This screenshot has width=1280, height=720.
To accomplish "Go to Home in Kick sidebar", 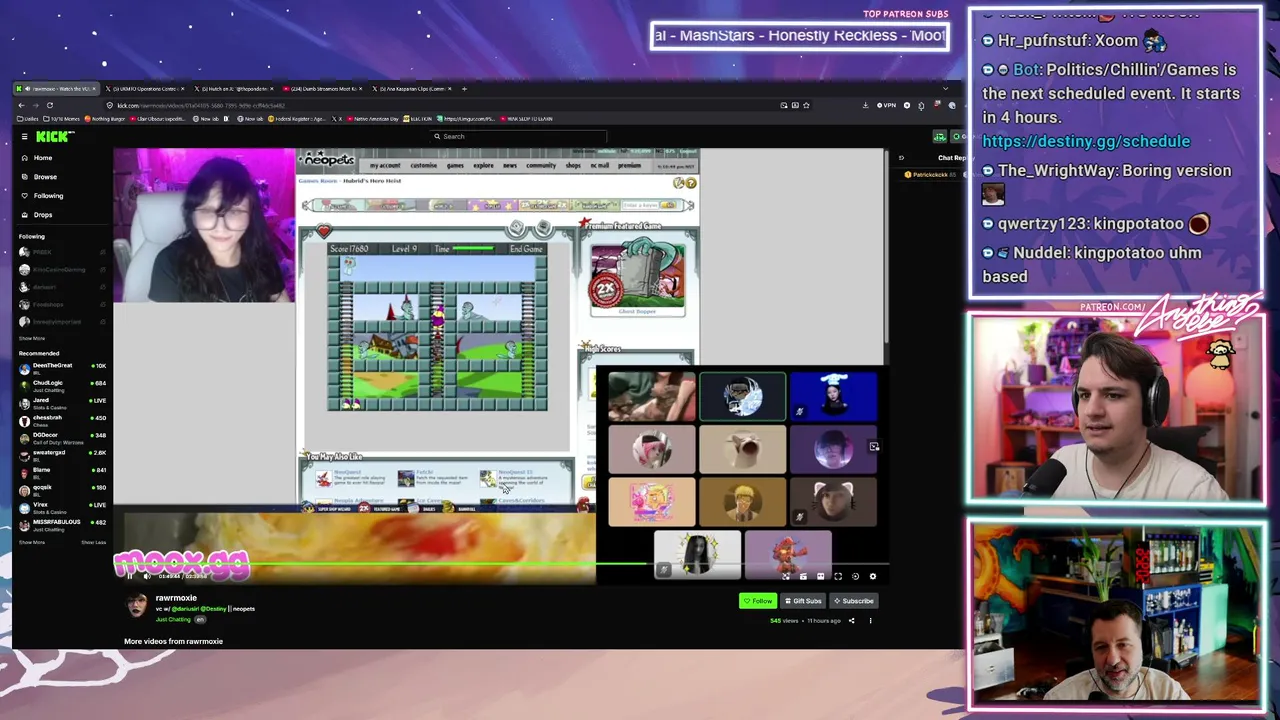I will click(42, 158).
